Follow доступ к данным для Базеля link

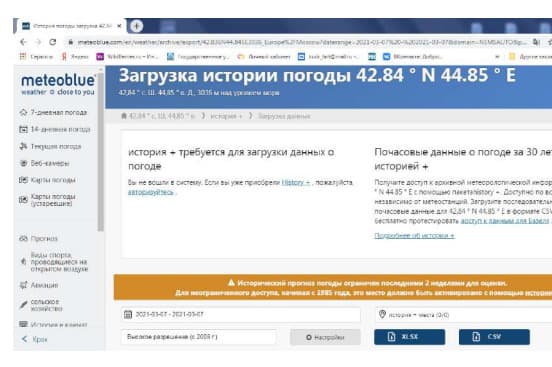(x=505, y=221)
